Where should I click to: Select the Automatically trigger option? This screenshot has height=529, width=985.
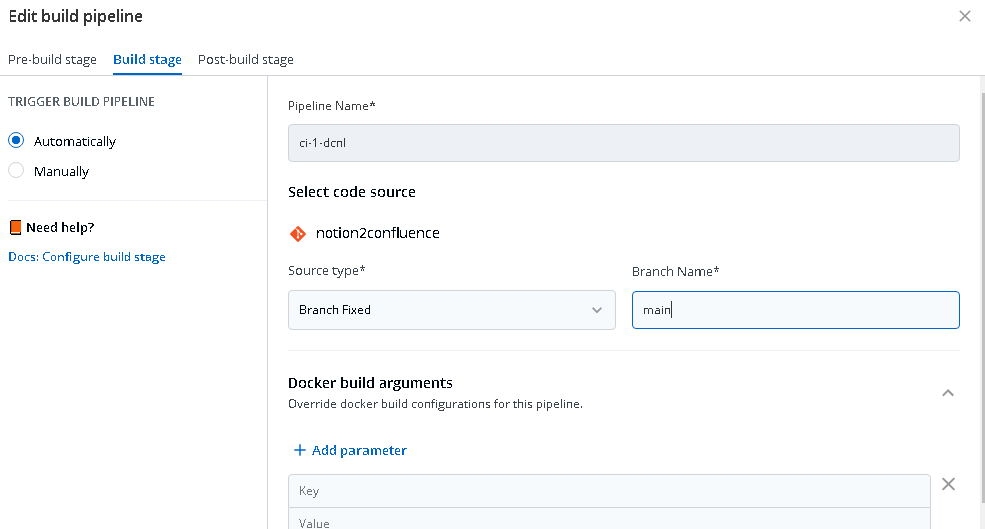click(16, 141)
